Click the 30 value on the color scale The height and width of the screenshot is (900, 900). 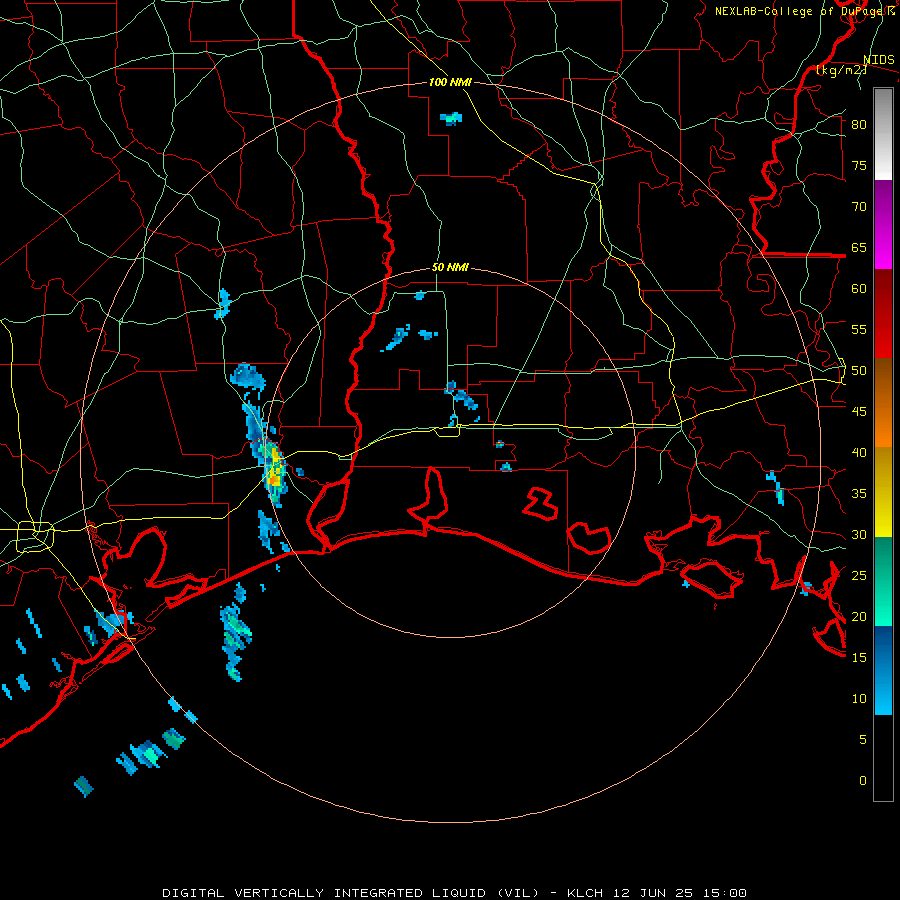click(859, 534)
